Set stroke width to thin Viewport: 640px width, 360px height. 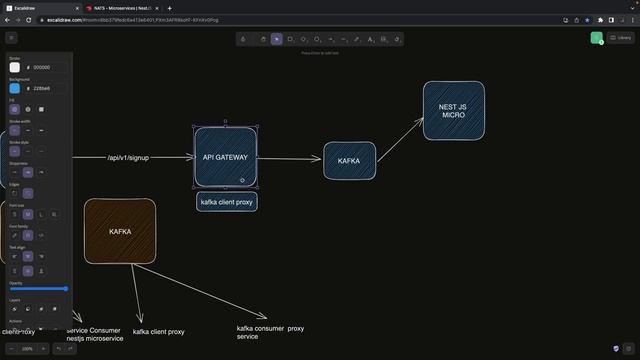(x=15, y=130)
